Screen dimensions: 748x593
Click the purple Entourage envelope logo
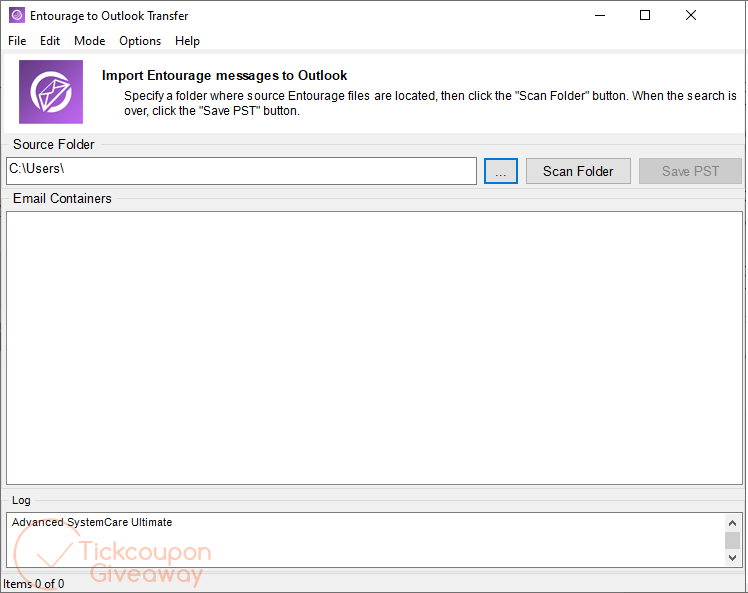point(51,92)
